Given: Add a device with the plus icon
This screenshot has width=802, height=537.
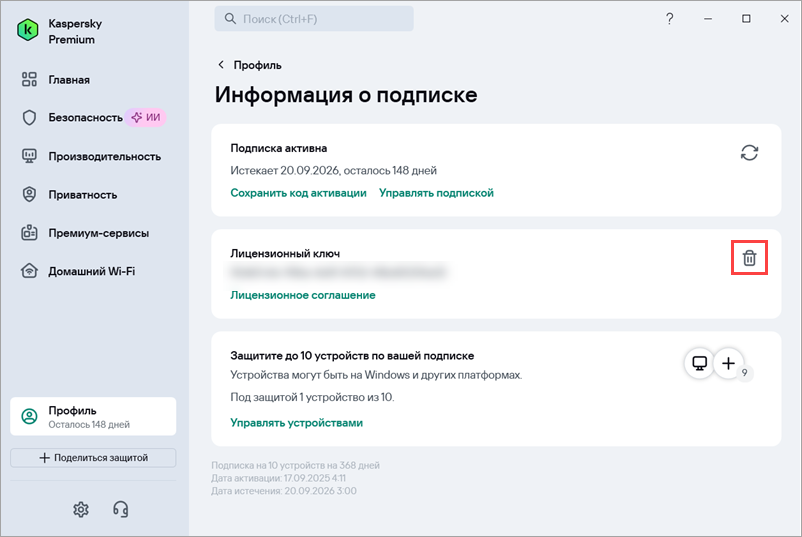Looking at the screenshot, I should 728,364.
